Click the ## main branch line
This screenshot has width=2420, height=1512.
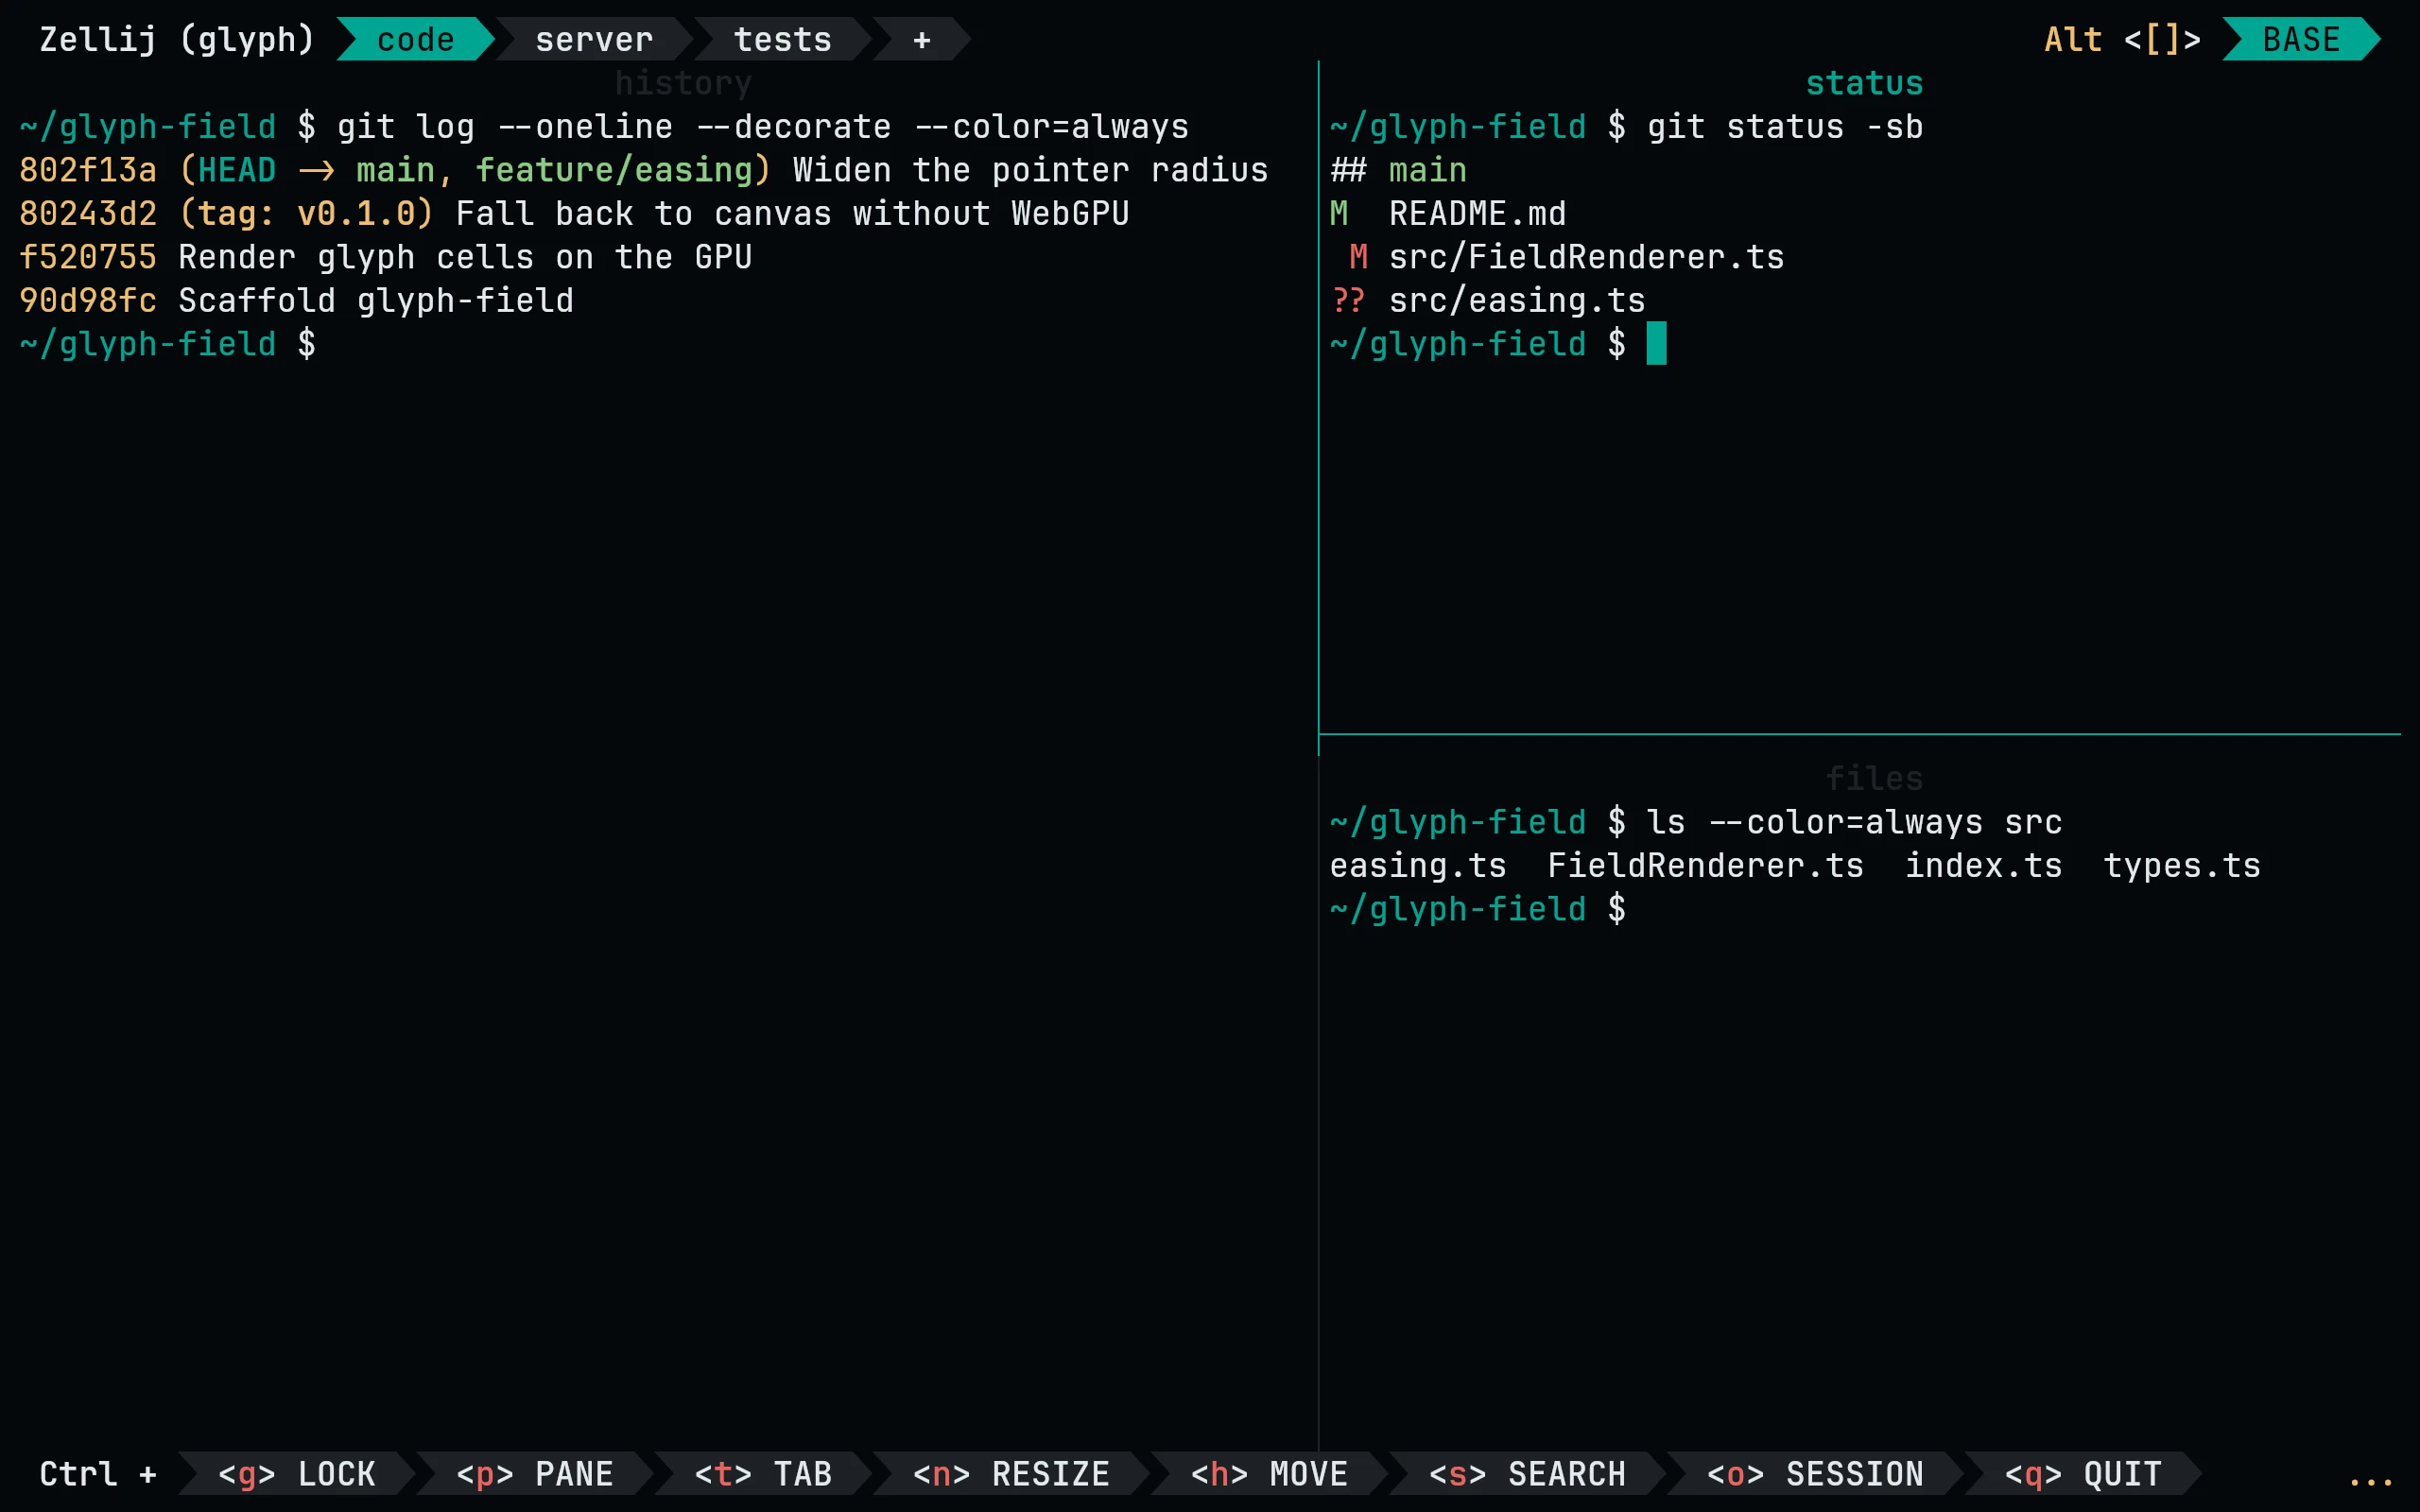[1398, 170]
